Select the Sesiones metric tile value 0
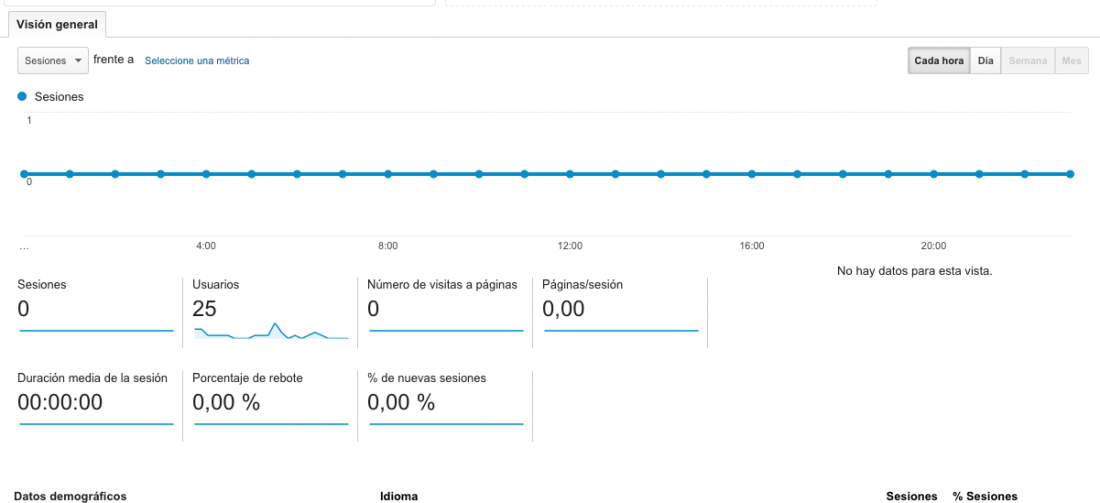The height and width of the screenshot is (503, 1100). pos(24,309)
